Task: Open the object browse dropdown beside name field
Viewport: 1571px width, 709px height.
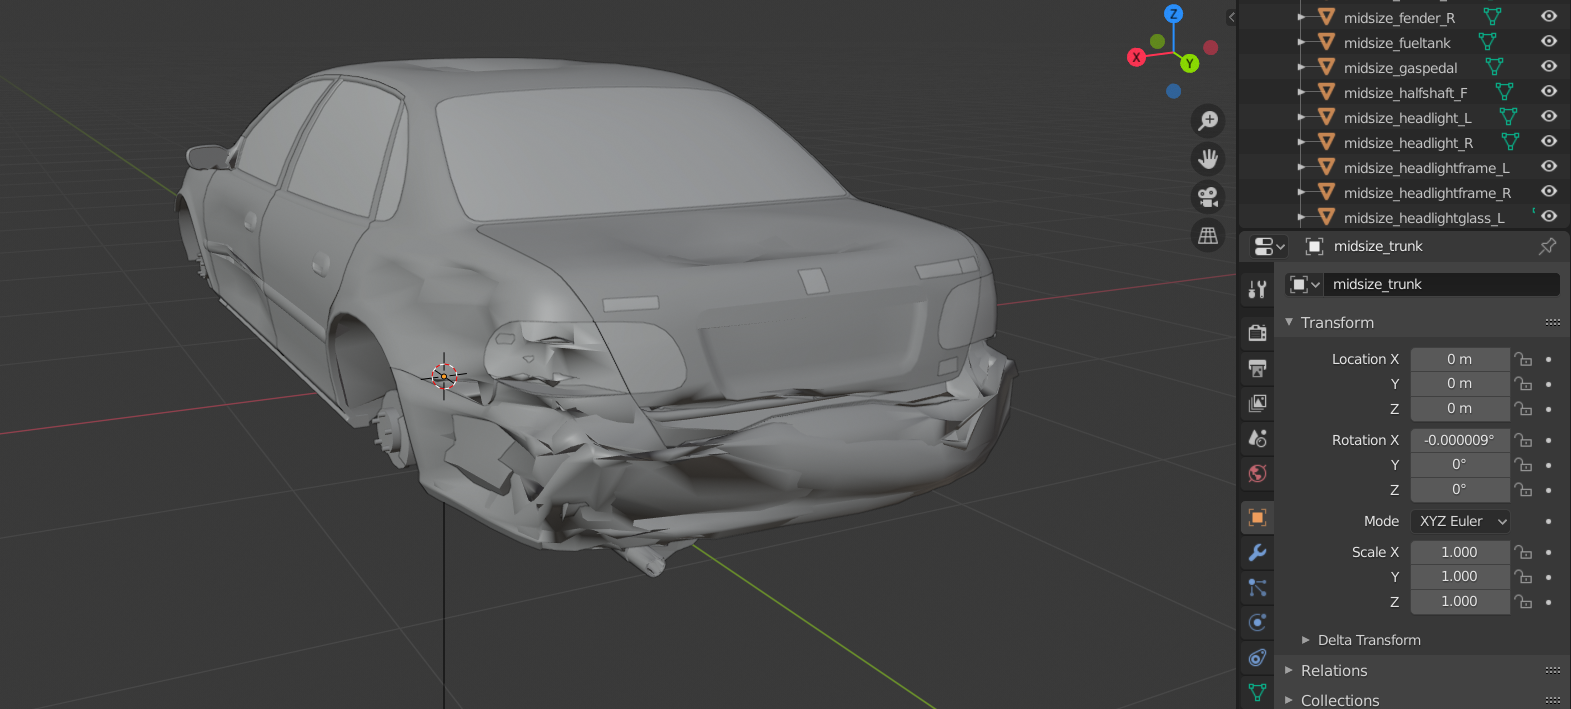Action: coord(1304,284)
